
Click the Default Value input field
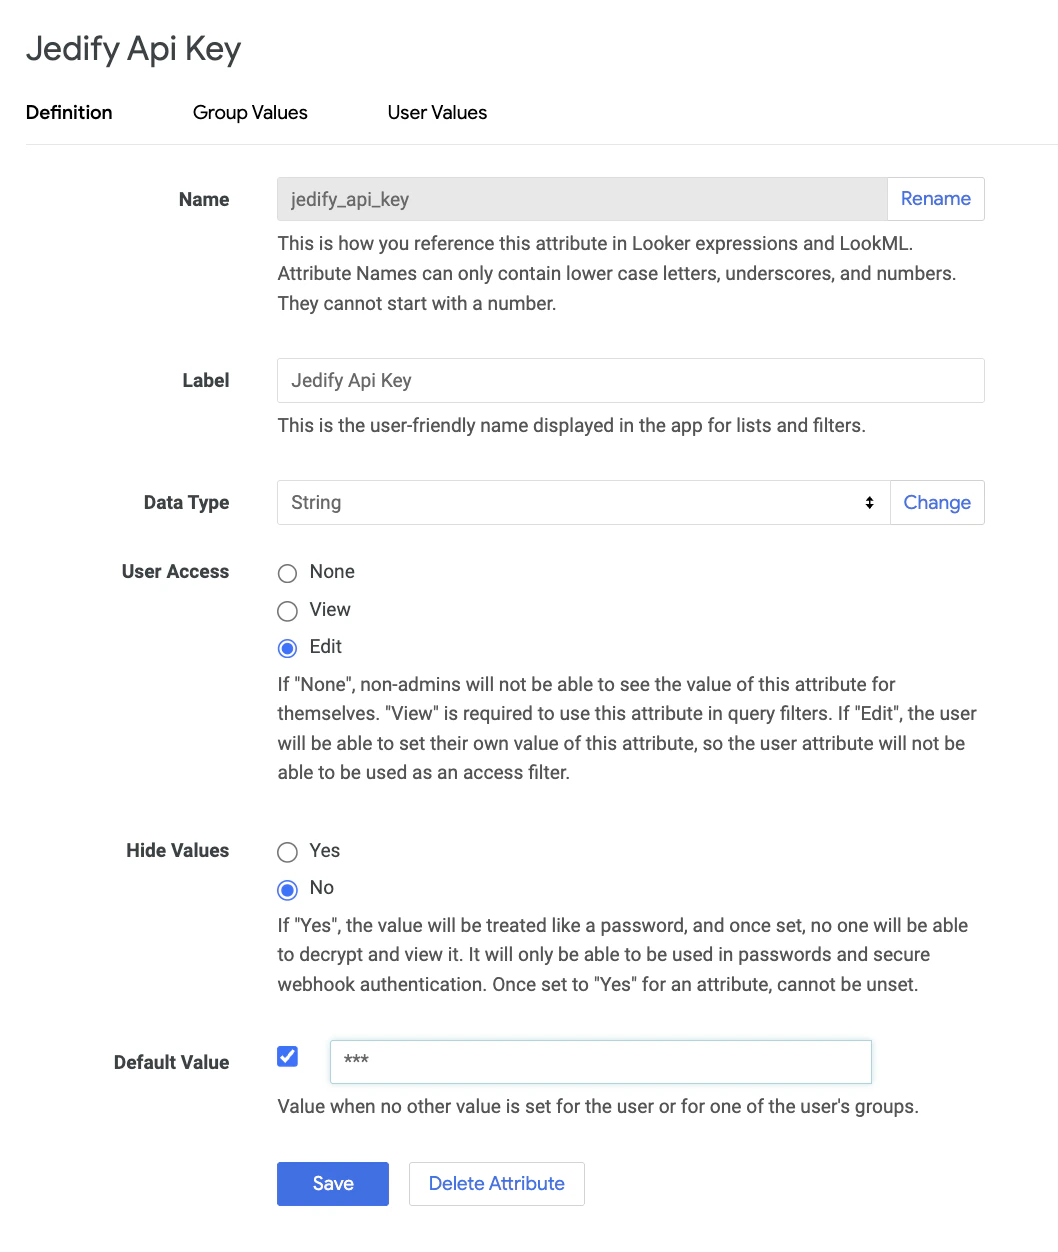[599, 1062]
